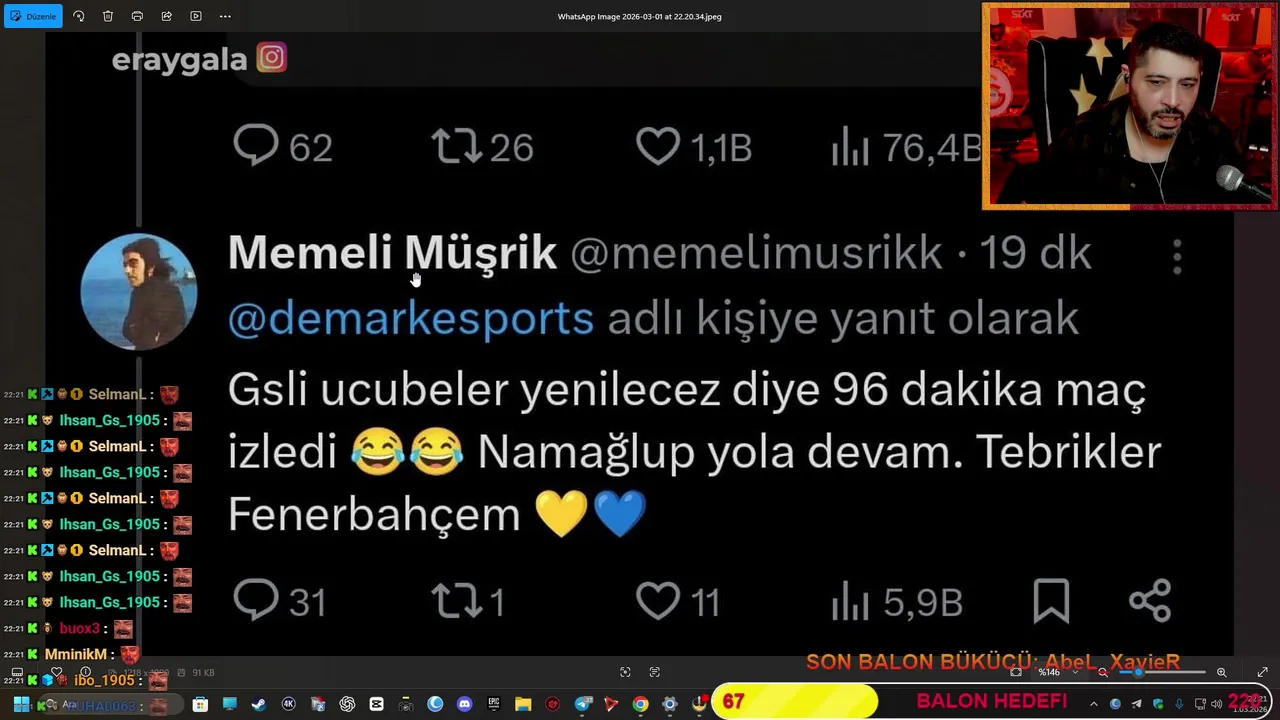Print the image via the printer icon
The image size is (1280, 720).
point(137,16)
